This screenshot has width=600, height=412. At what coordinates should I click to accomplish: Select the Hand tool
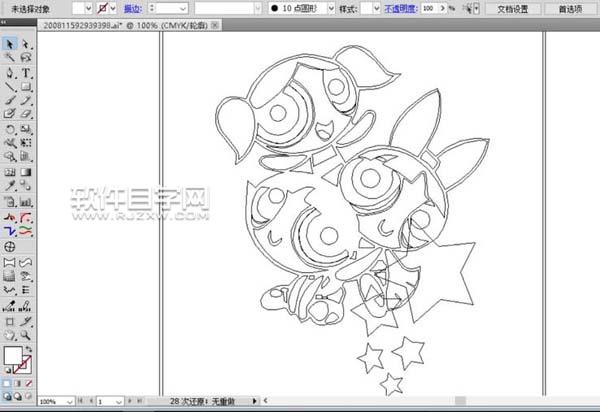coord(10,335)
